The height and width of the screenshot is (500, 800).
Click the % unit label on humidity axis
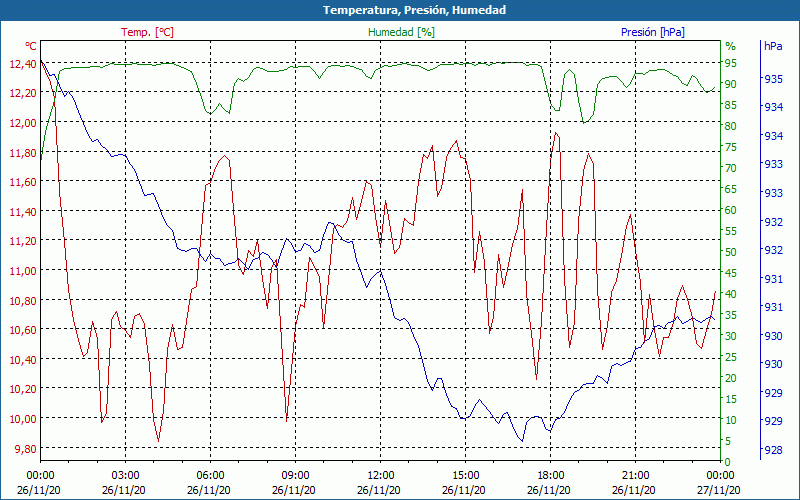point(731,46)
